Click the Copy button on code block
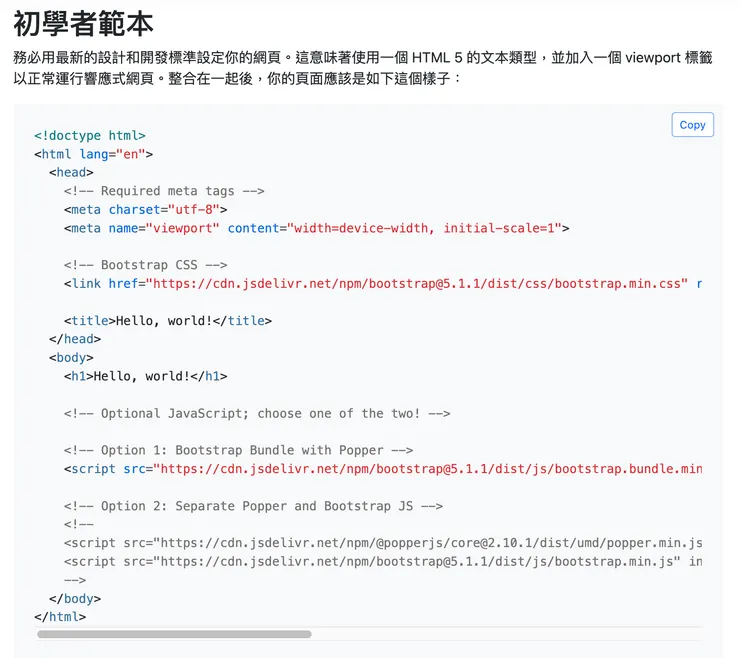740x658 pixels. [692, 125]
